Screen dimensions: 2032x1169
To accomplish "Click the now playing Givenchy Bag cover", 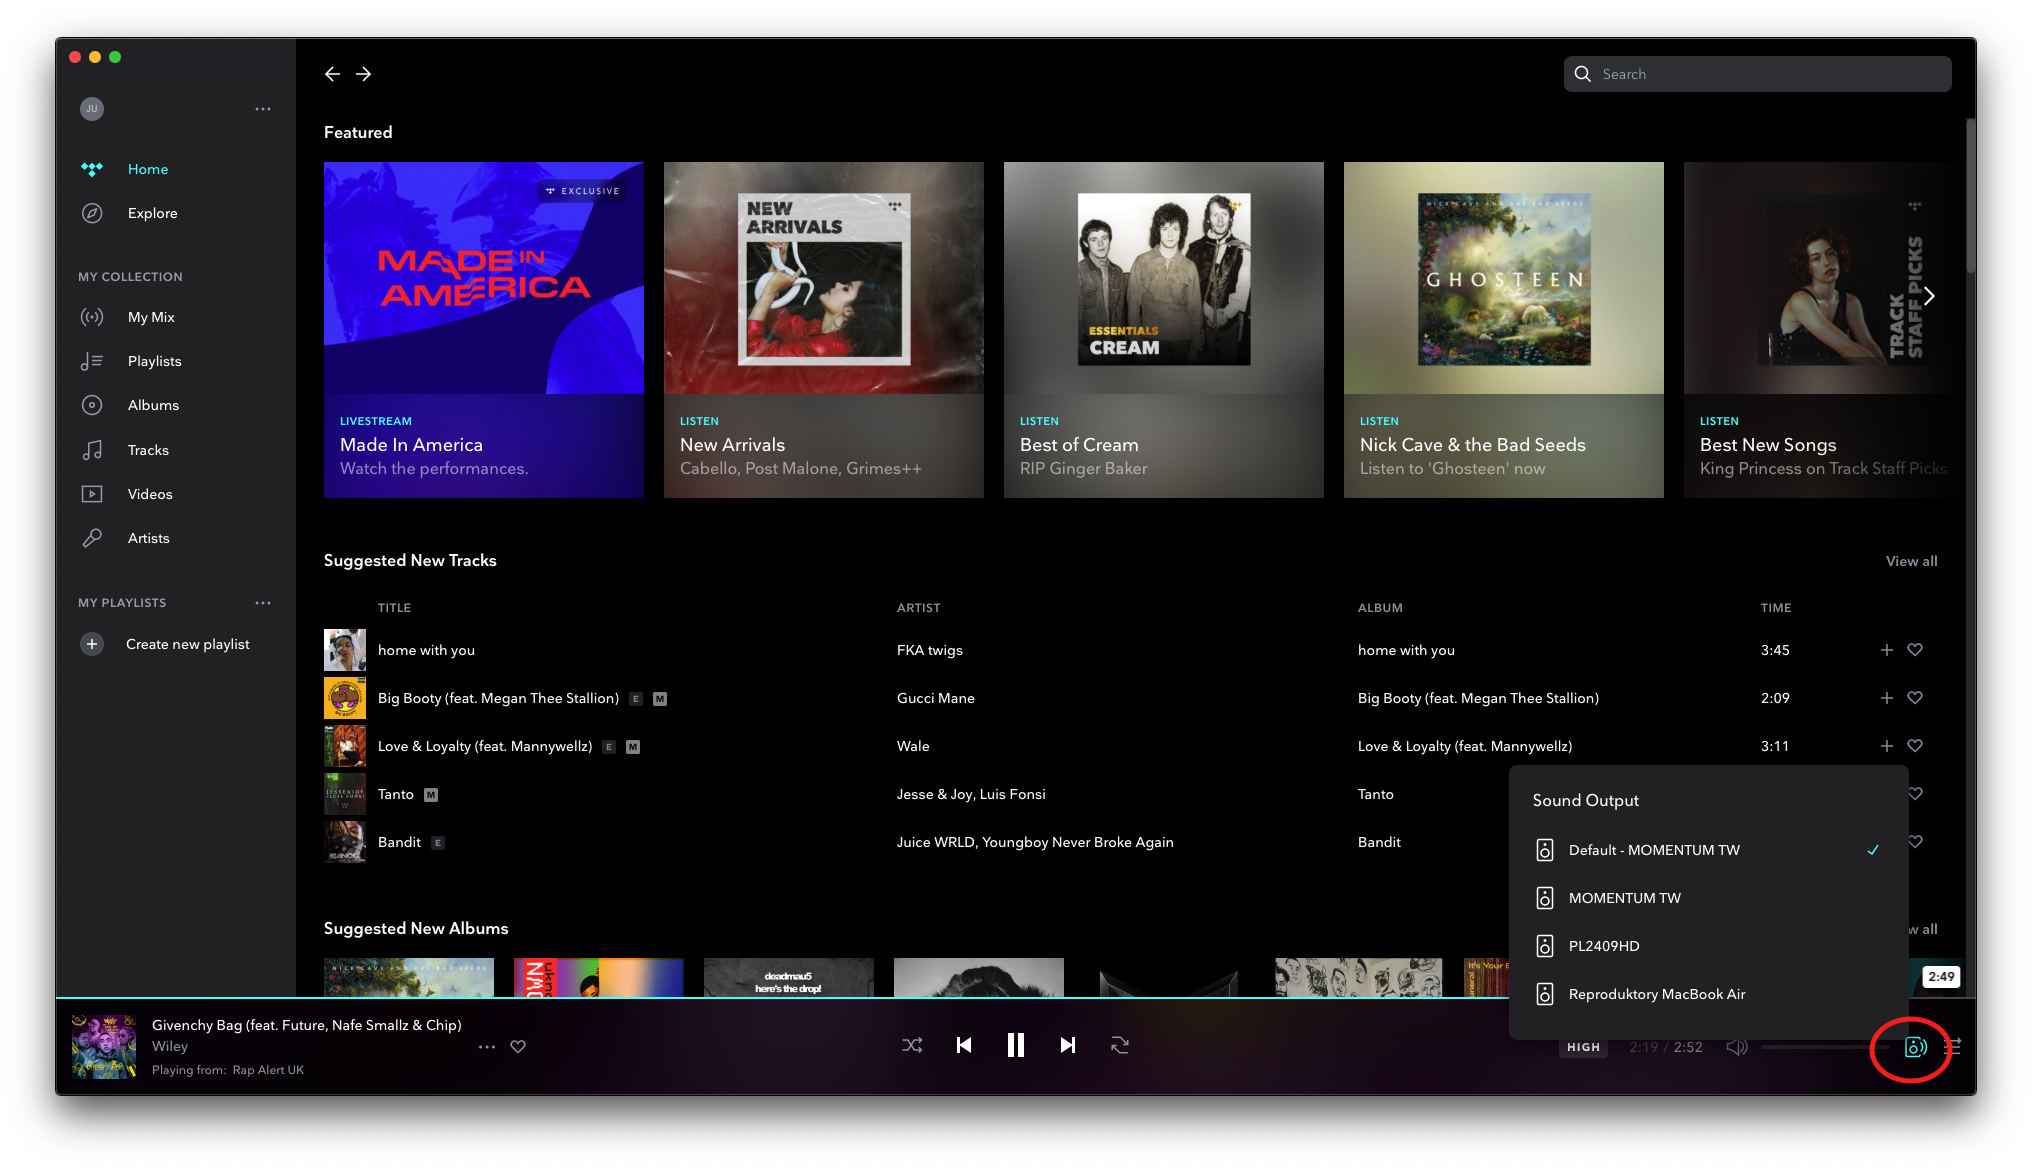I will pyautogui.click(x=104, y=1047).
